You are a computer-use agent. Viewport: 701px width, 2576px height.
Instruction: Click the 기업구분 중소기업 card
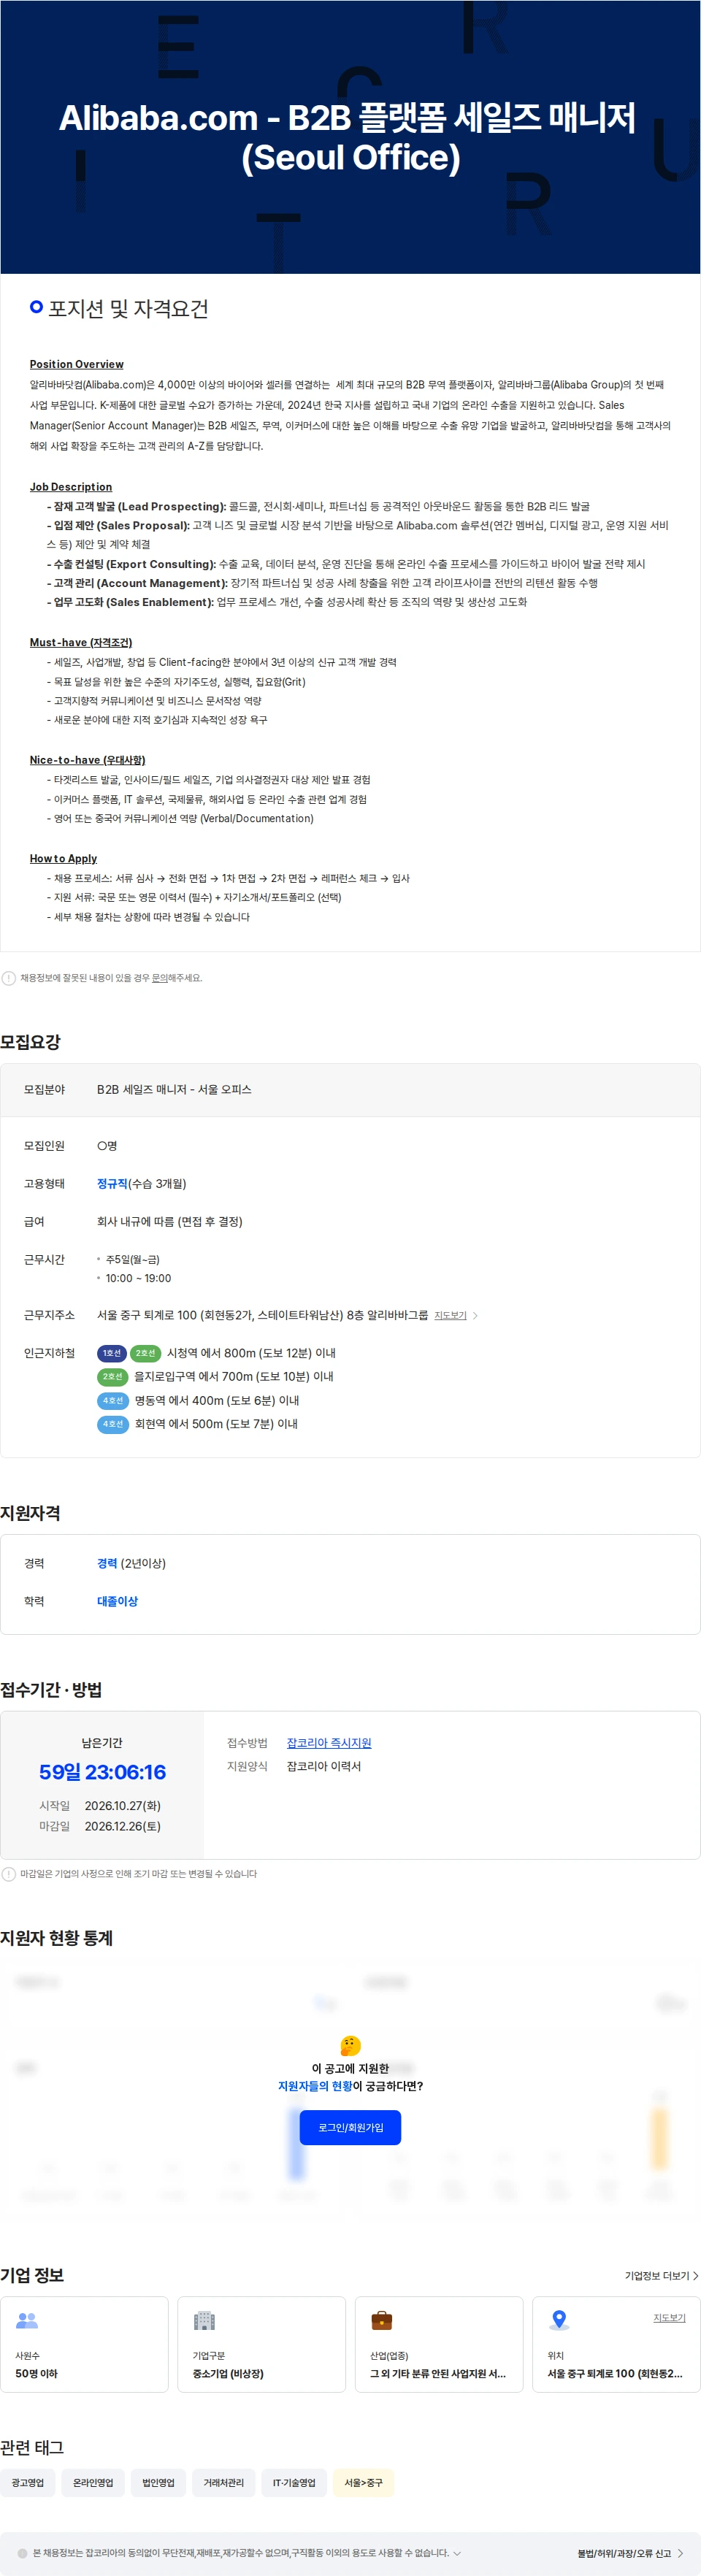click(261, 2345)
